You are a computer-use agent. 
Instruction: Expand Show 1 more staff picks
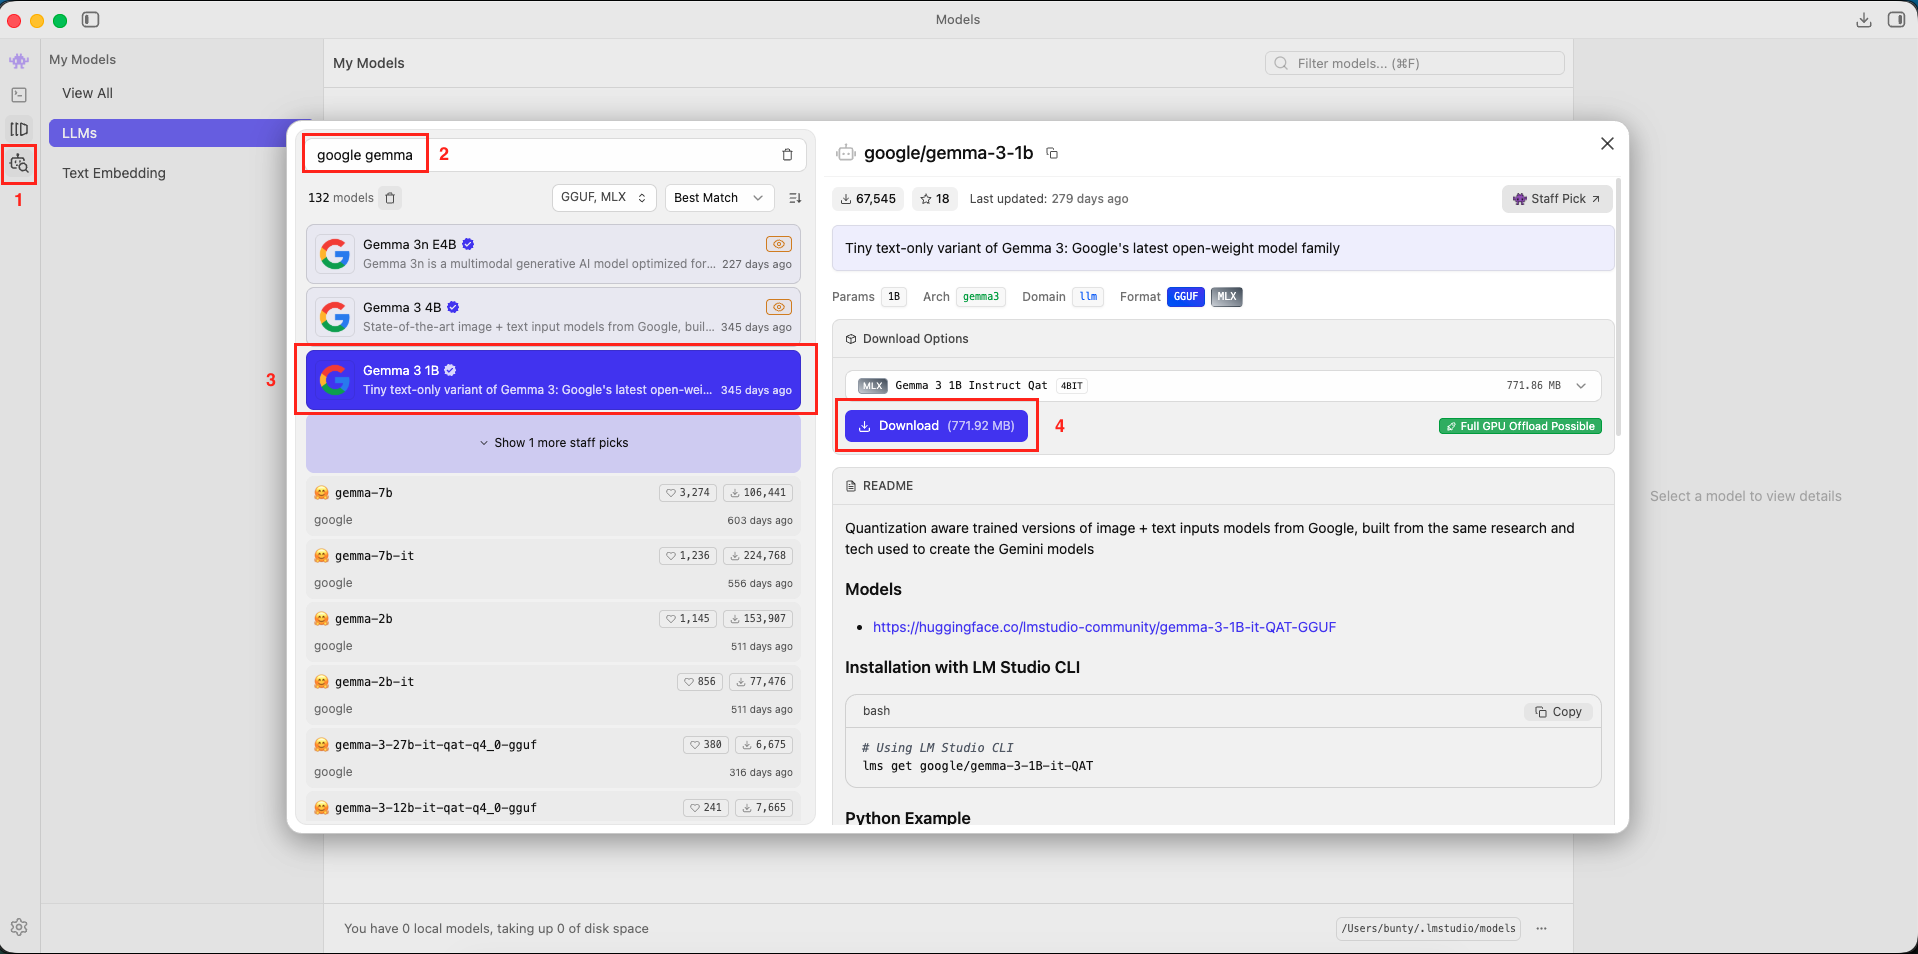[553, 443]
